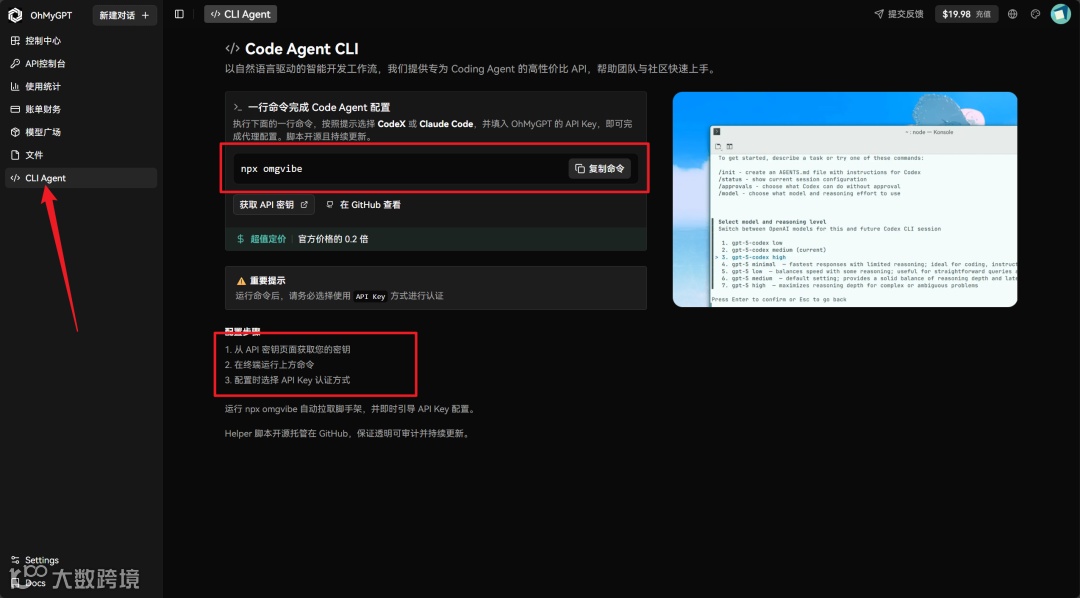Screen dimensions: 1080x598
Task: Click the plus icon in 新建对话
Action: pos(145,15)
